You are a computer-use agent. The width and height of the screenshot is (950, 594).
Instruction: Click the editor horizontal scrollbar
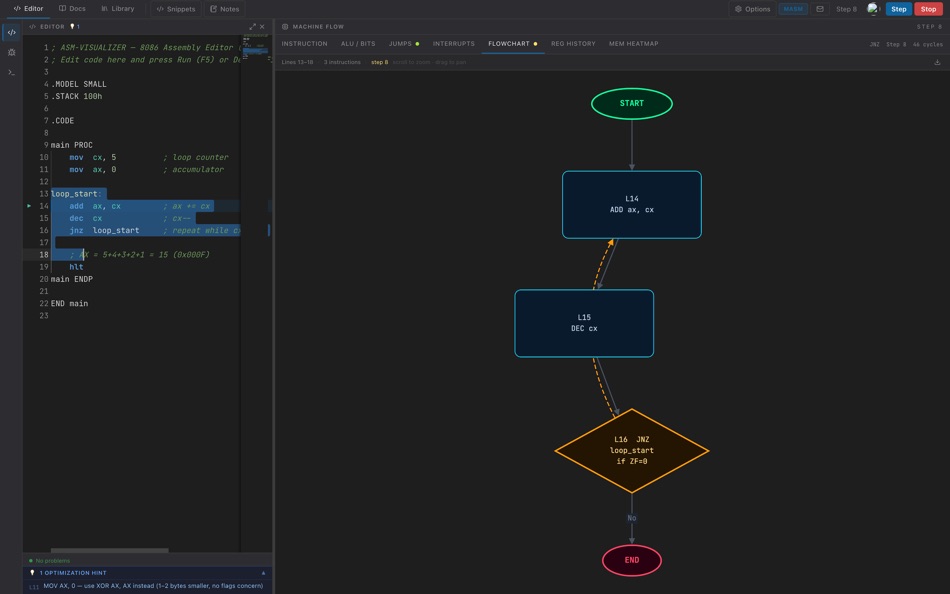tap(110, 550)
